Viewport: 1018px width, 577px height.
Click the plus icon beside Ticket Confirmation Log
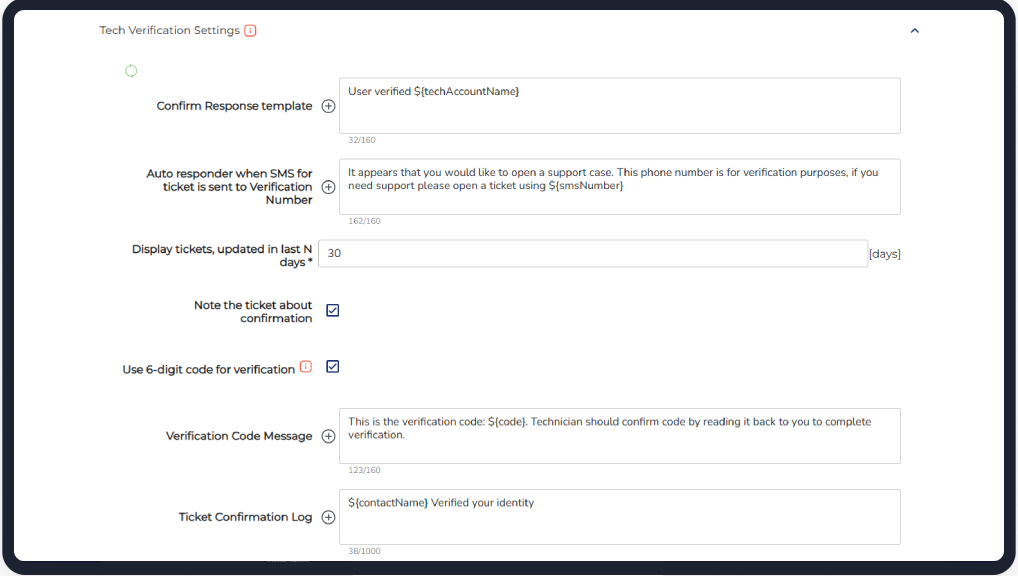[328, 517]
